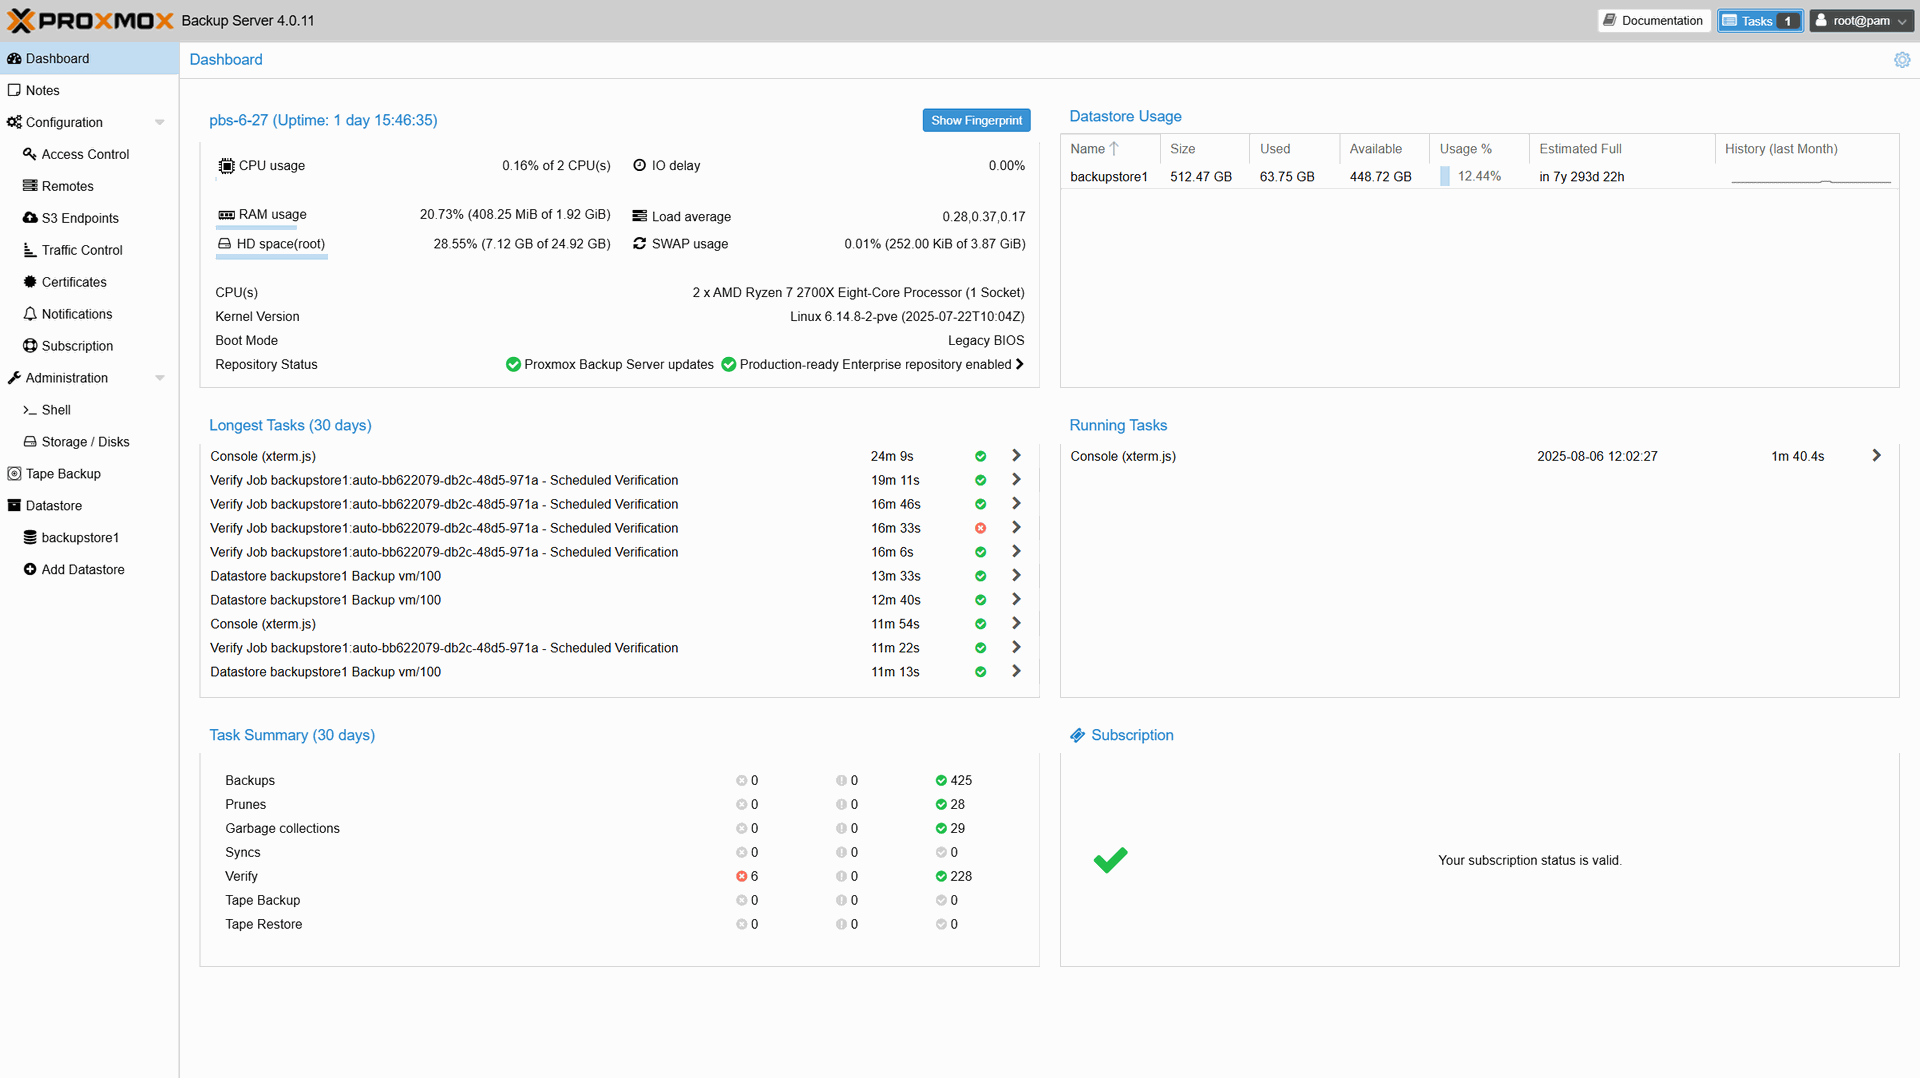Screen dimensions: 1920x1078
Task: Click the Access Control key icon
Action: (30, 154)
